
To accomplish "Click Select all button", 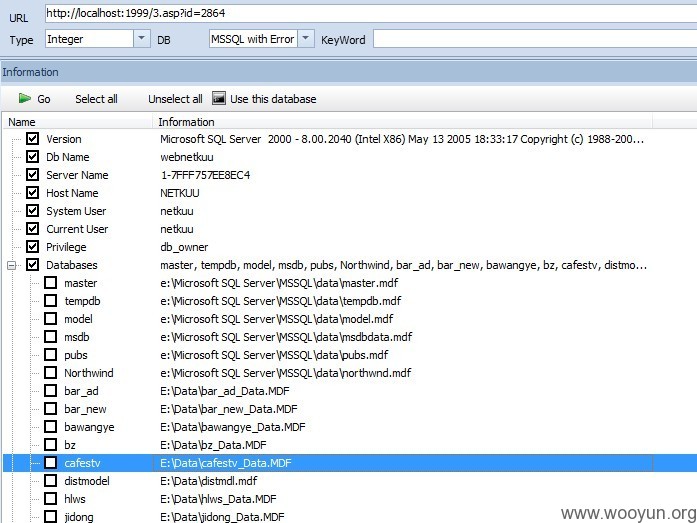I will click(x=96, y=99).
